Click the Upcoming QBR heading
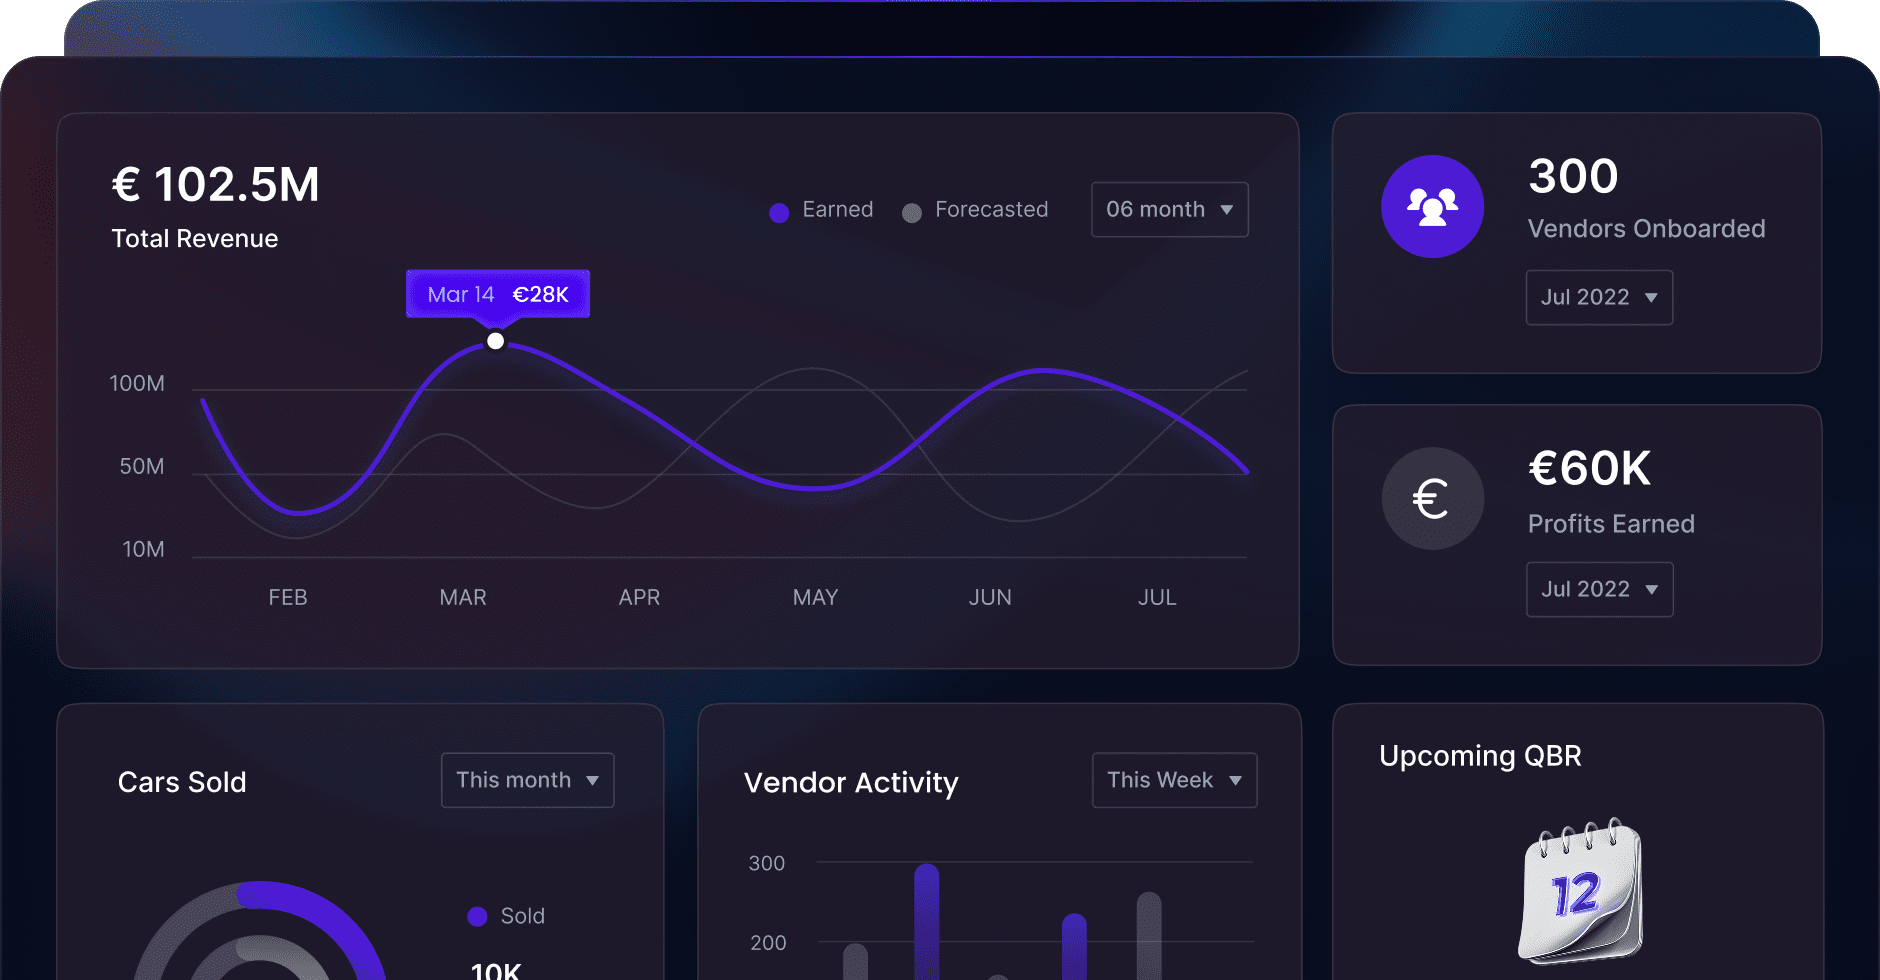Screen dimensions: 1880x980 [x=1479, y=756]
